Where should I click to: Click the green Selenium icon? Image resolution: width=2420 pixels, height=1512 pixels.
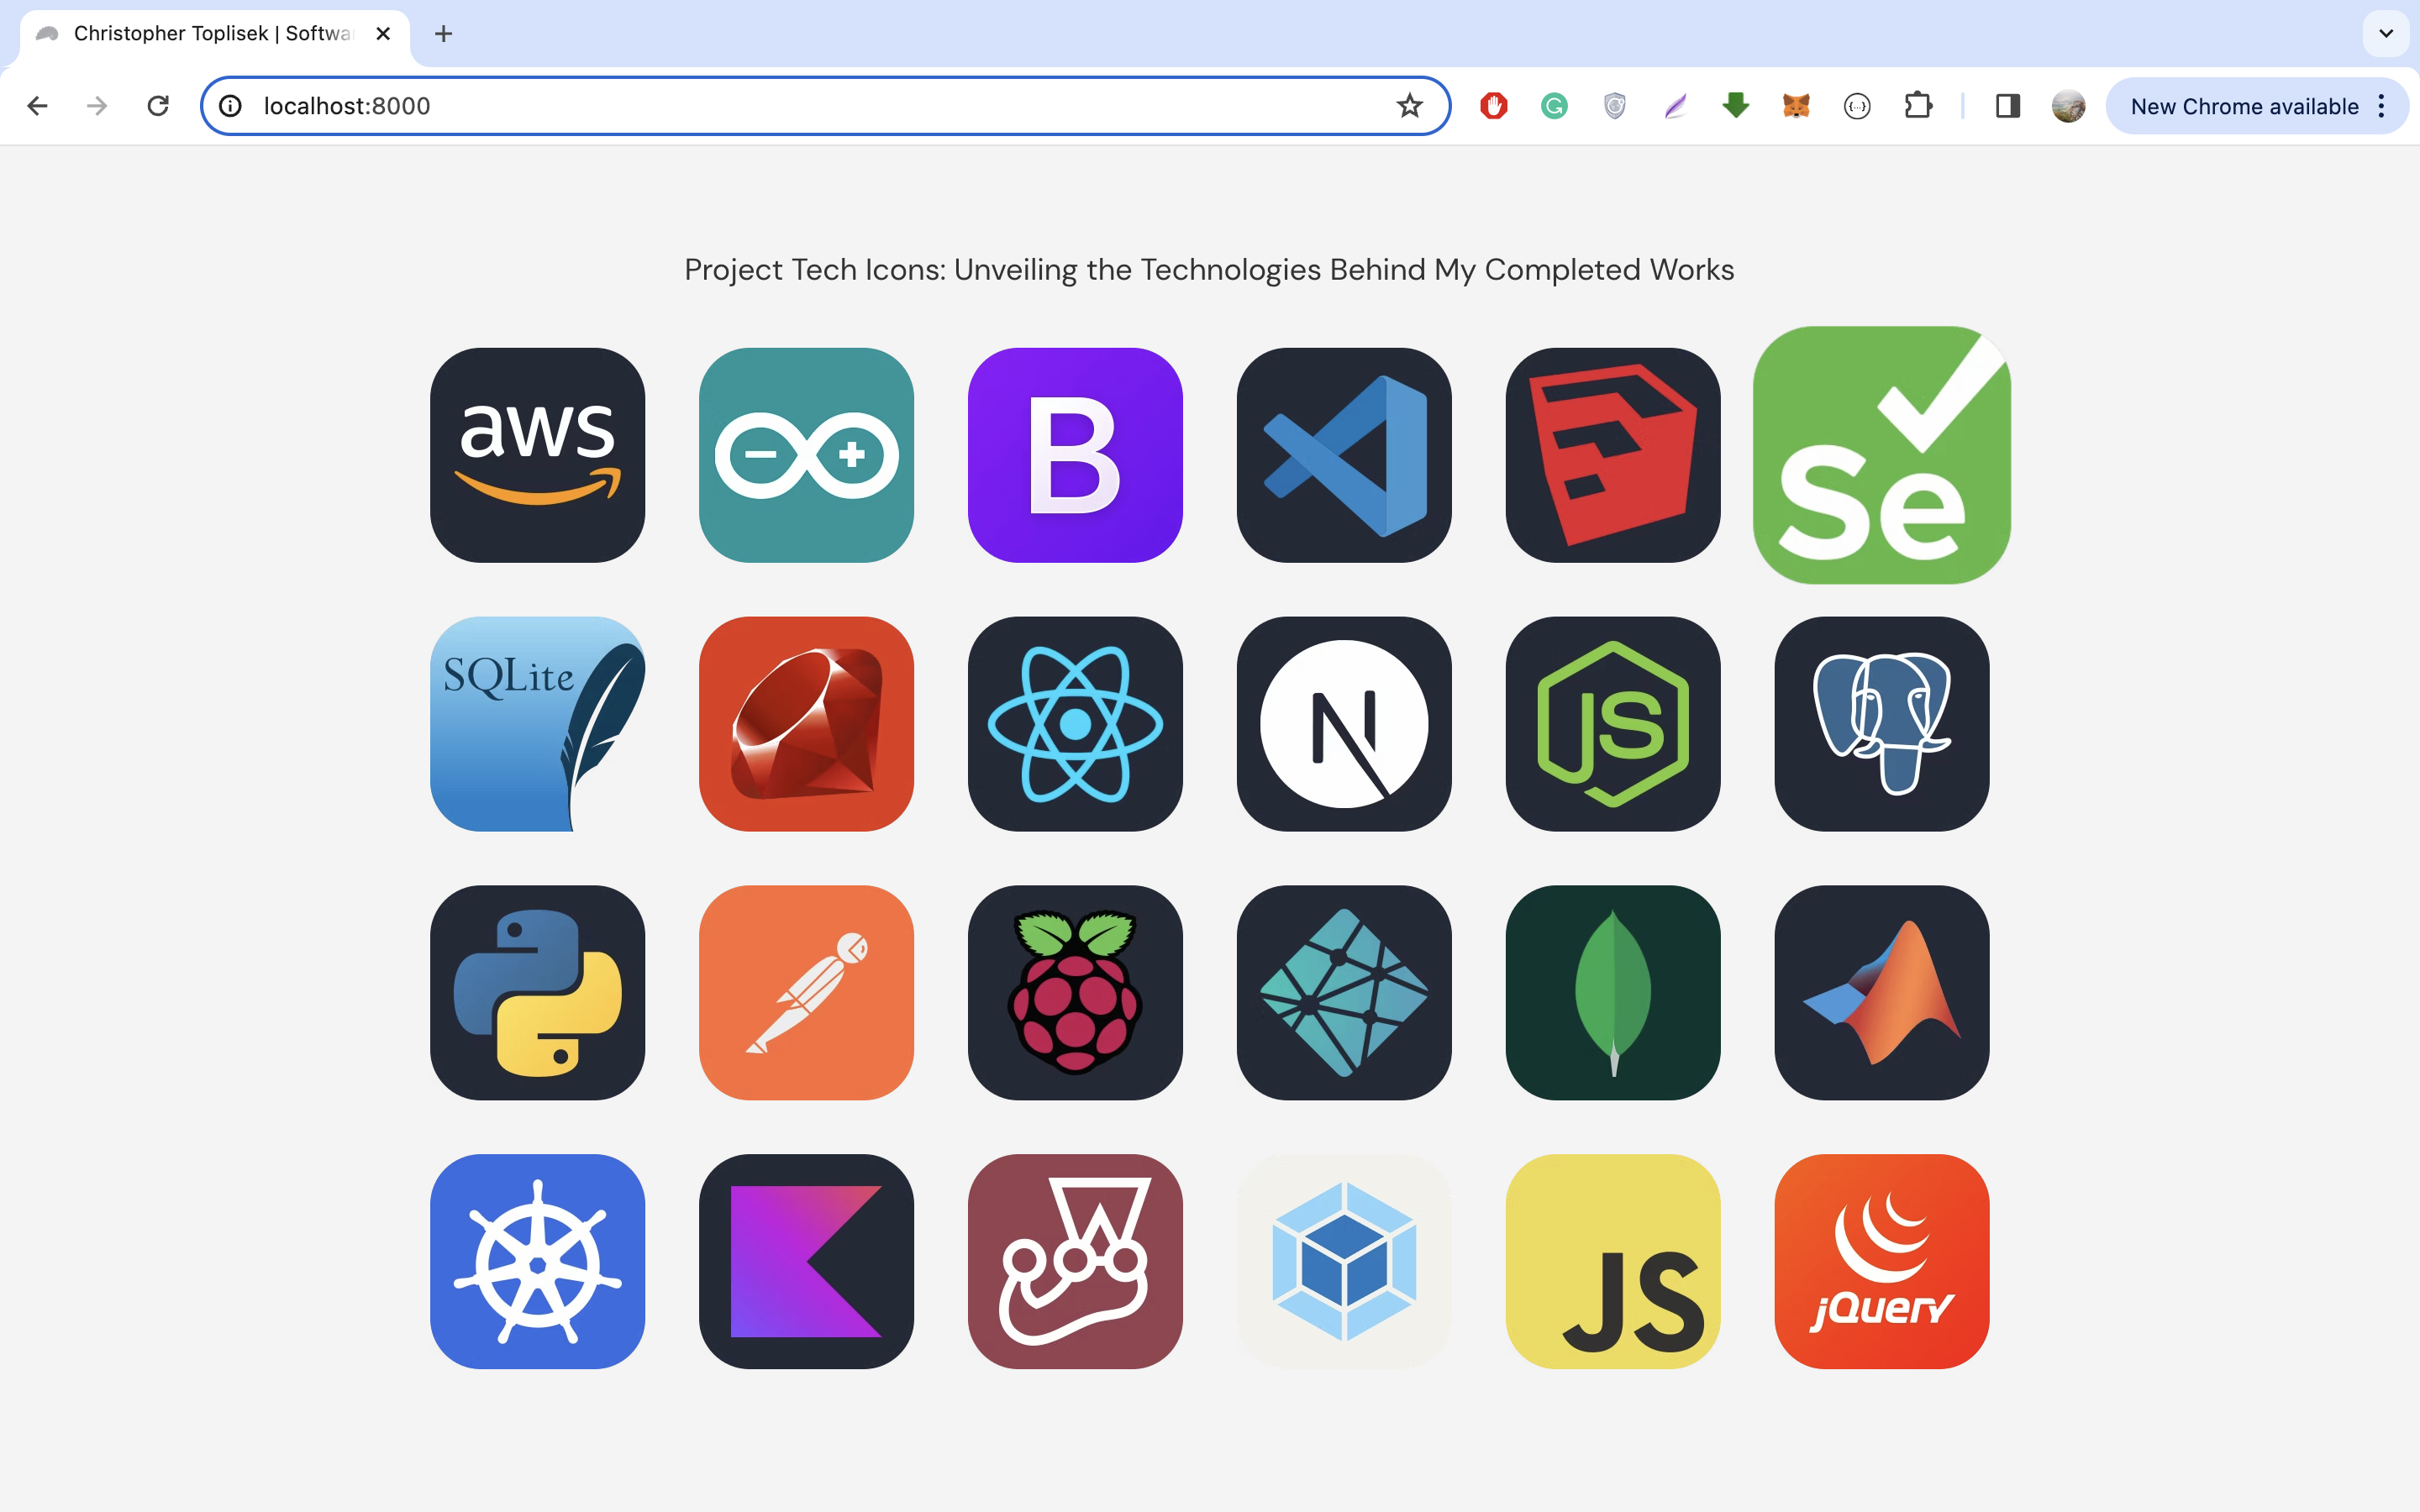(x=1881, y=455)
